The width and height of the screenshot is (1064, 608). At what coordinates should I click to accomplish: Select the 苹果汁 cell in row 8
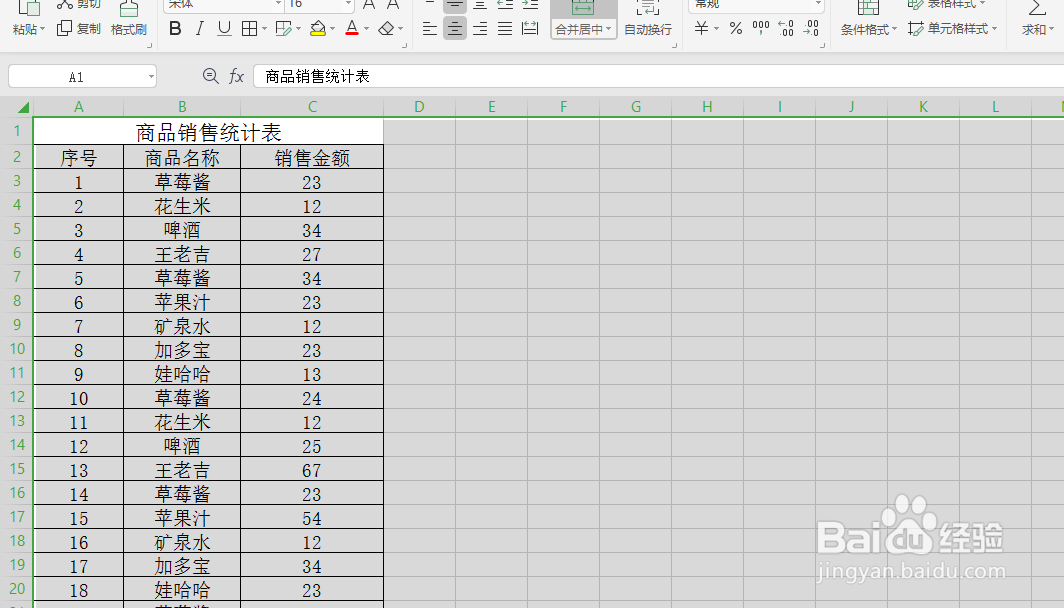point(182,301)
